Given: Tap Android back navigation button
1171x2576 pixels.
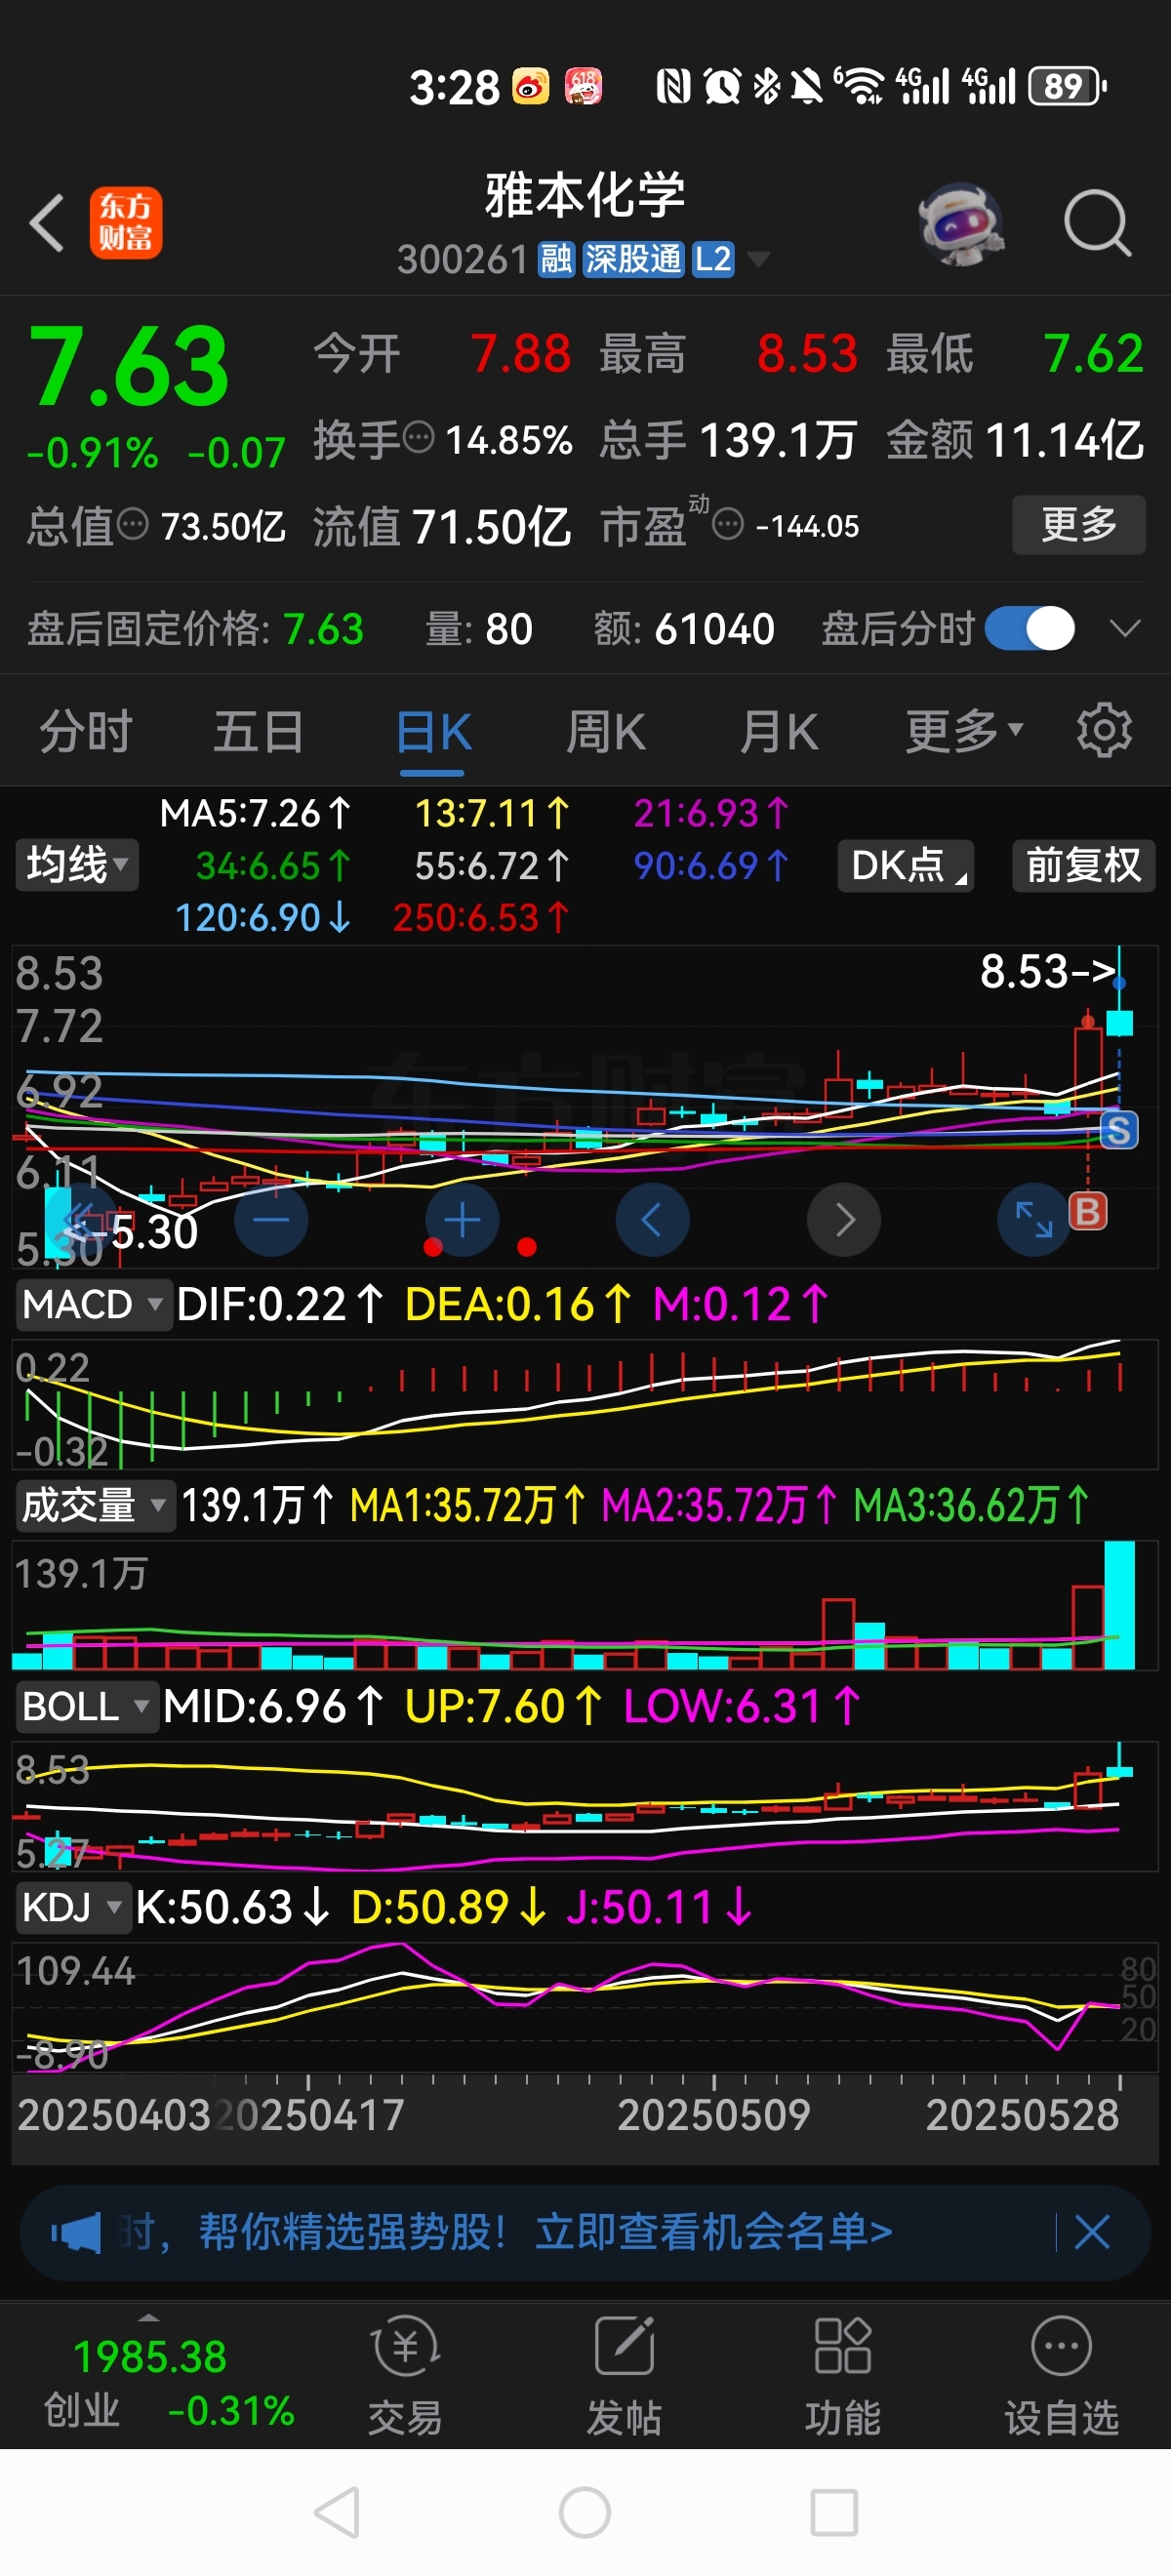Looking at the screenshot, I should pos(337,2512).
